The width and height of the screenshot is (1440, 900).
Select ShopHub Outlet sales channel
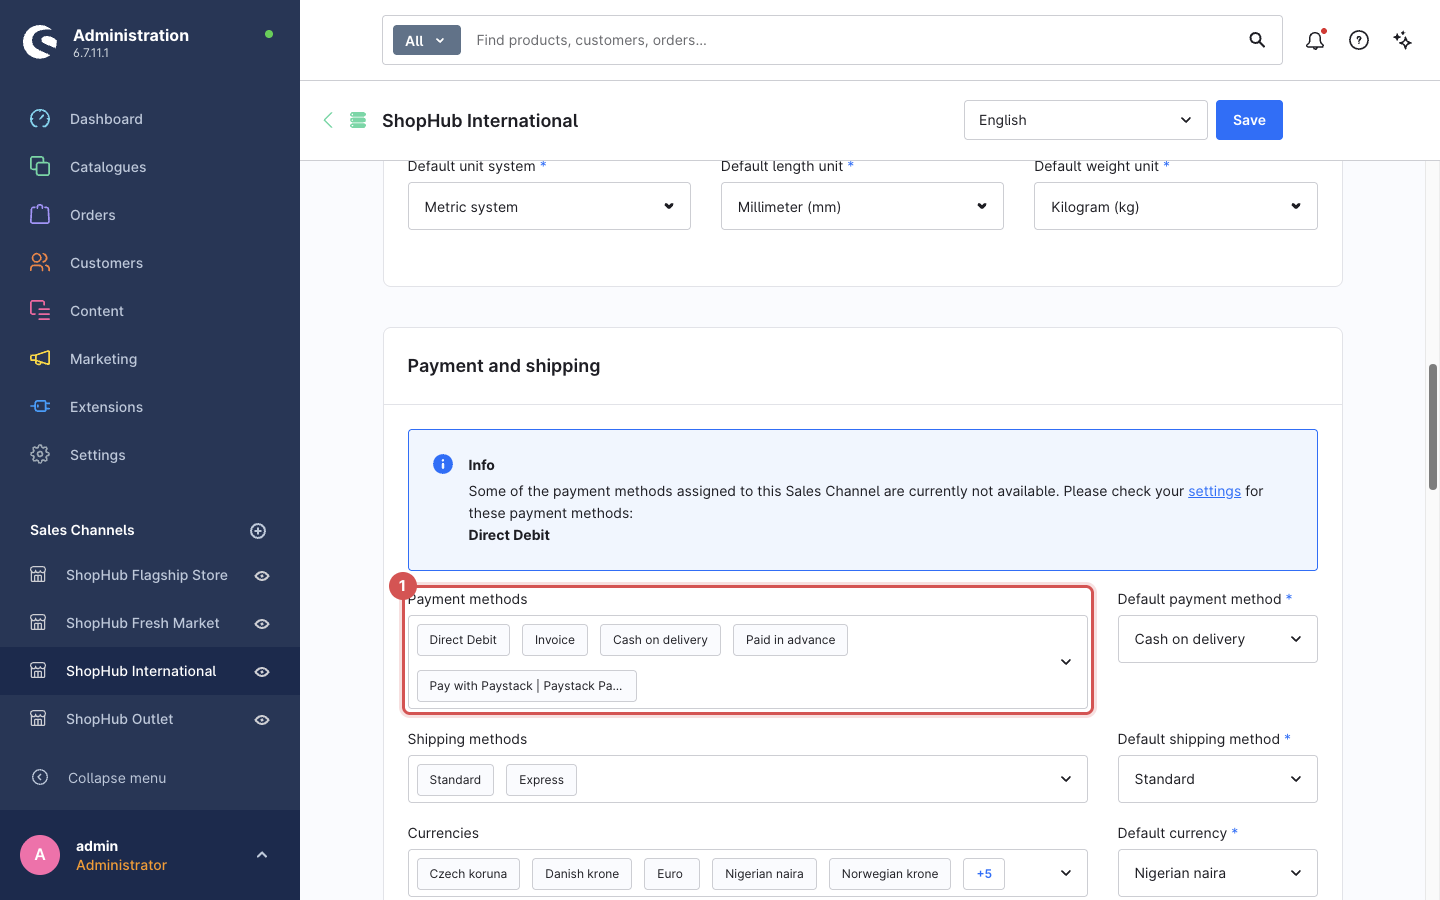120,719
